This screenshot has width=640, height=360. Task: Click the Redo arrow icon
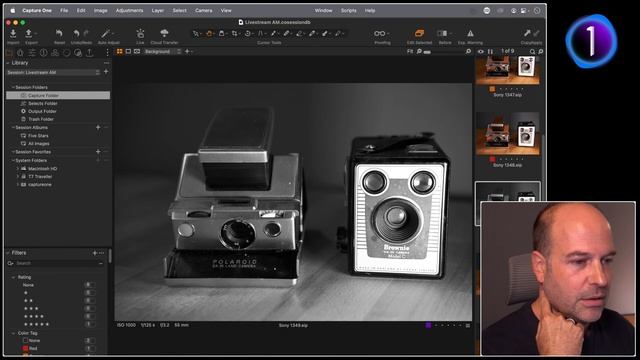(x=86, y=33)
